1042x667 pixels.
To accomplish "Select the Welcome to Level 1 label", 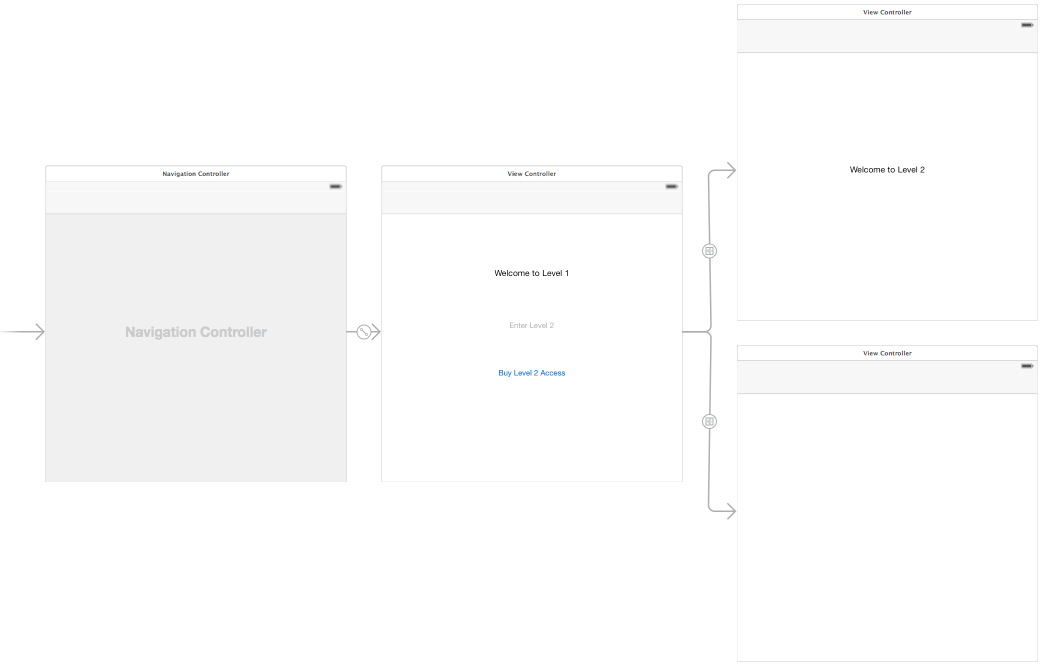I will coord(531,272).
